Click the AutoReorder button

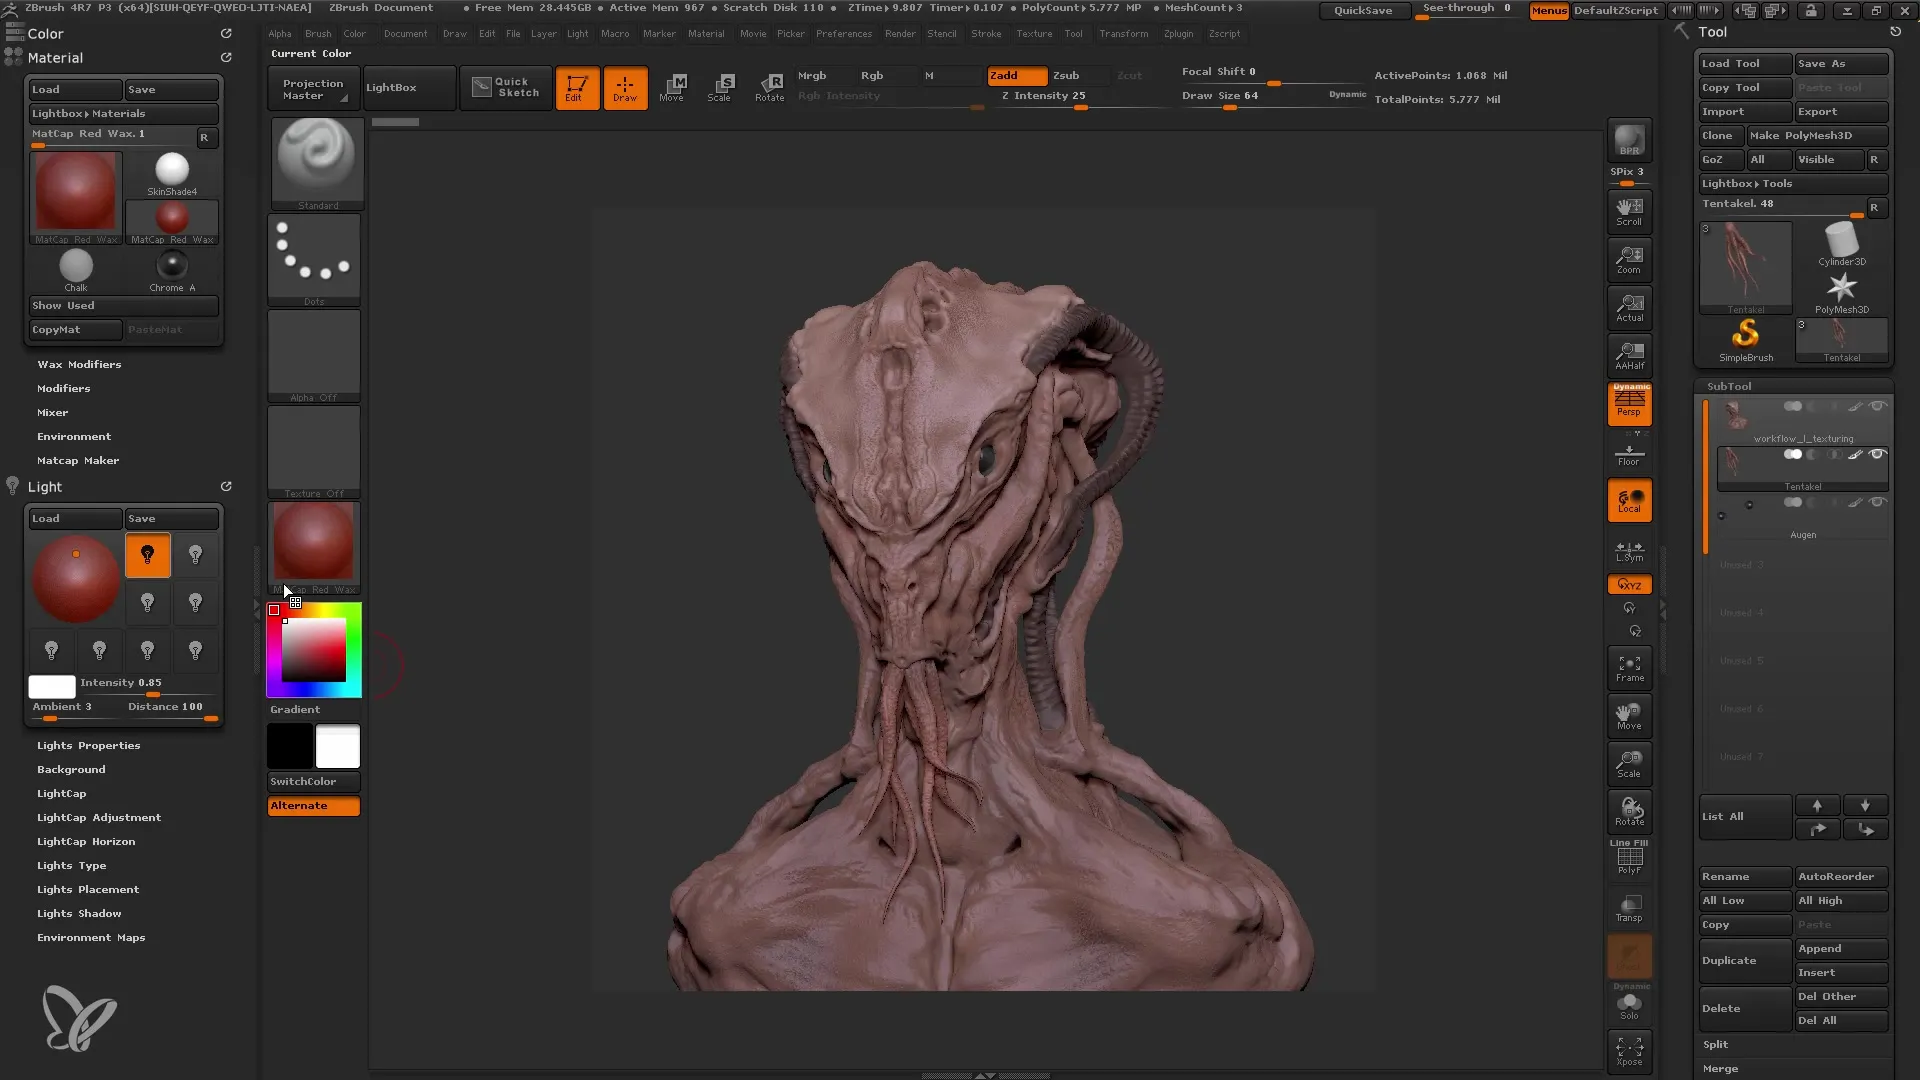pos(1836,877)
